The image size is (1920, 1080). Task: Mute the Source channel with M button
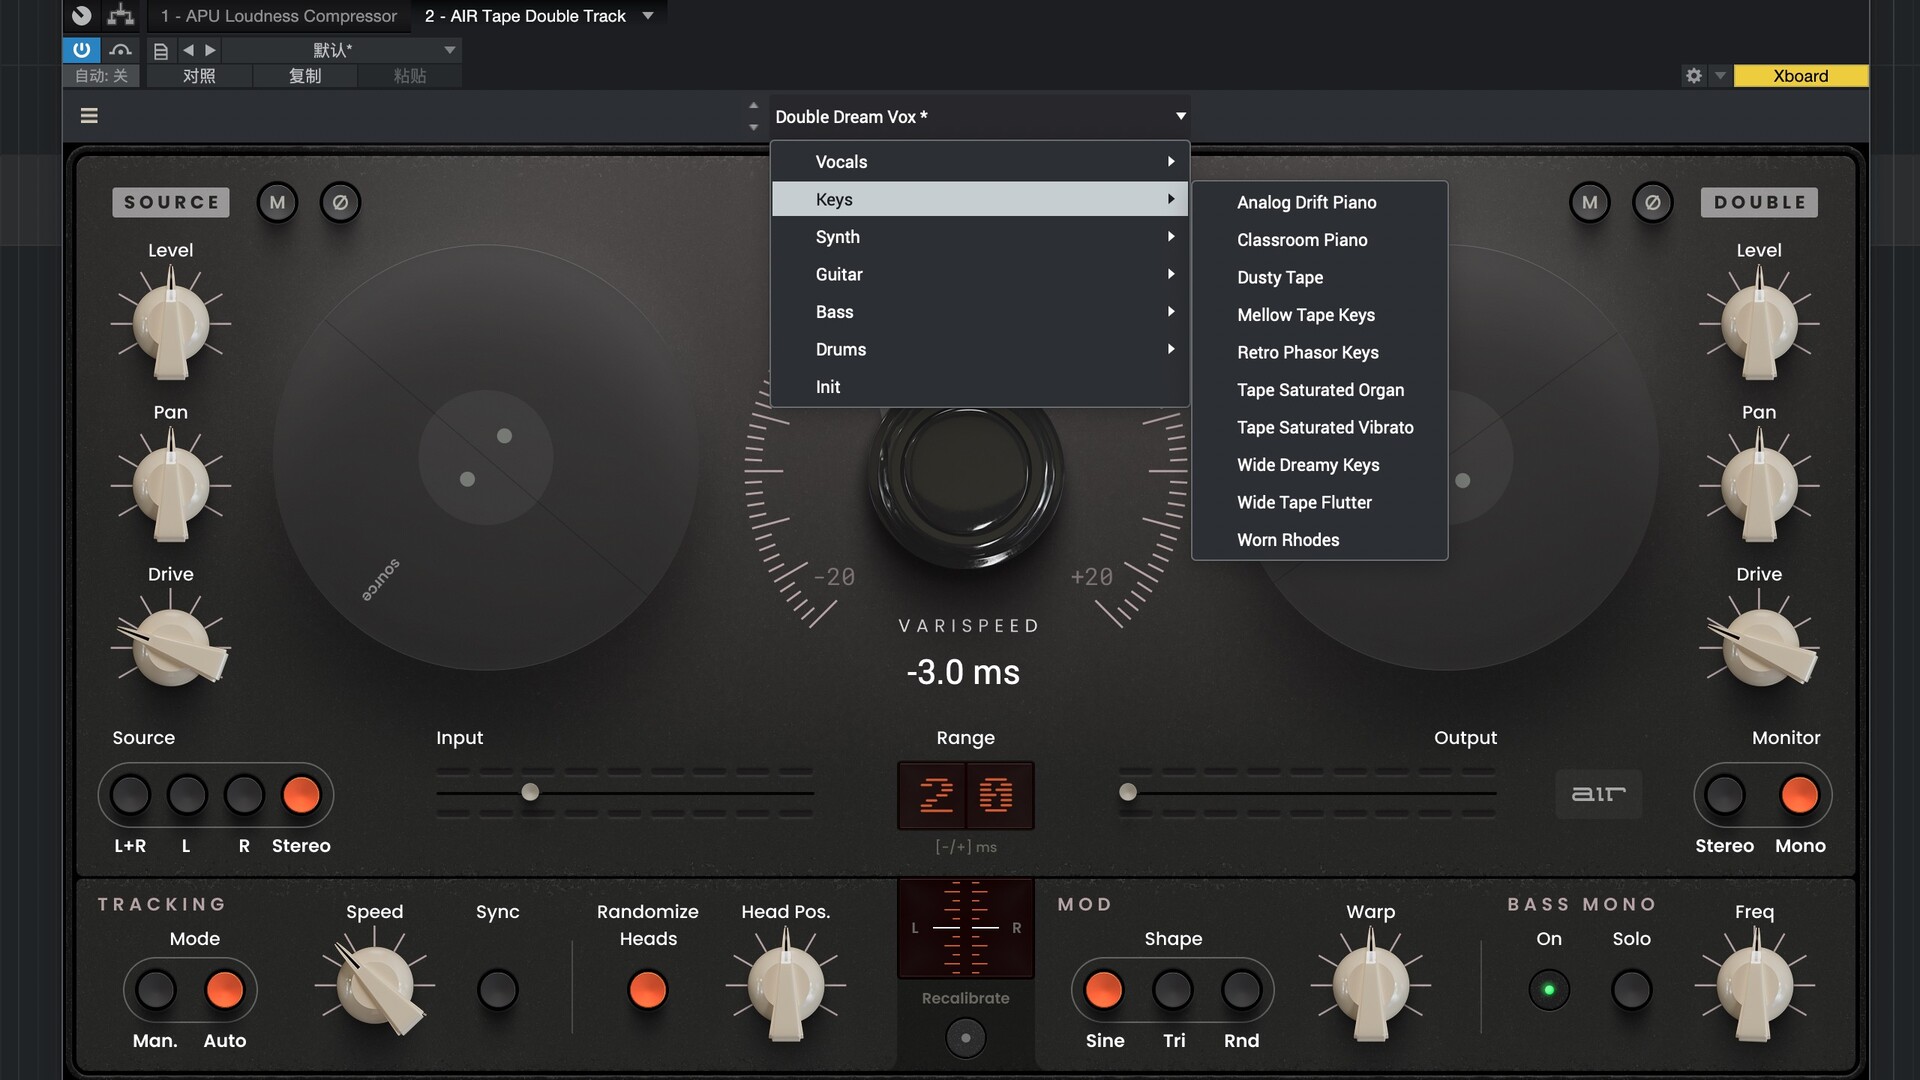point(277,202)
